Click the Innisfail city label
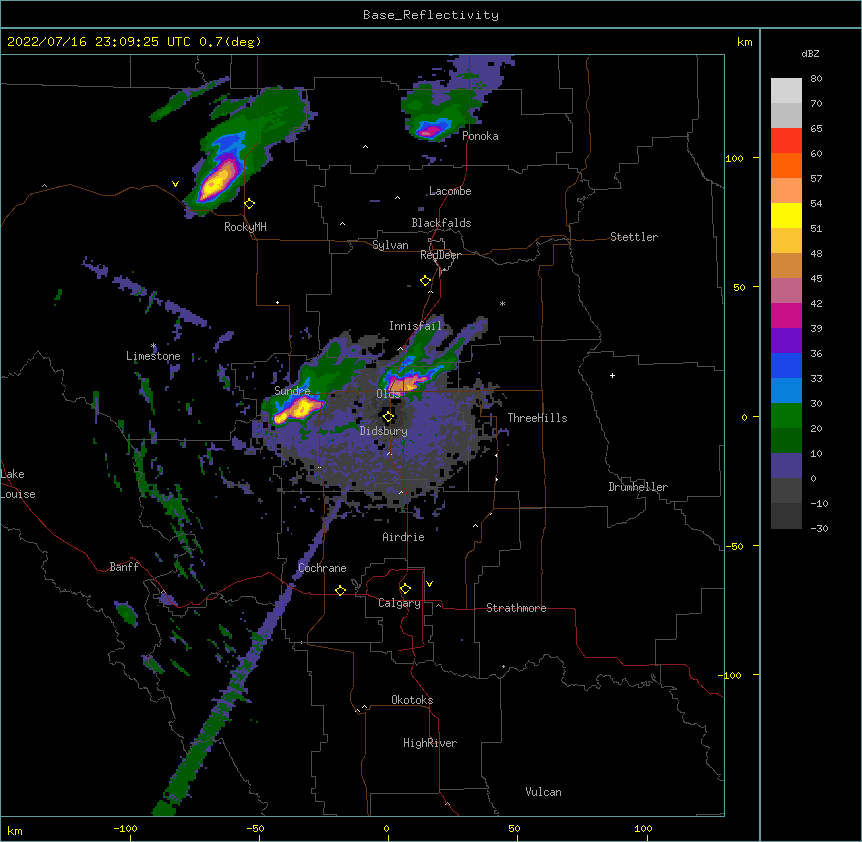 (415, 326)
